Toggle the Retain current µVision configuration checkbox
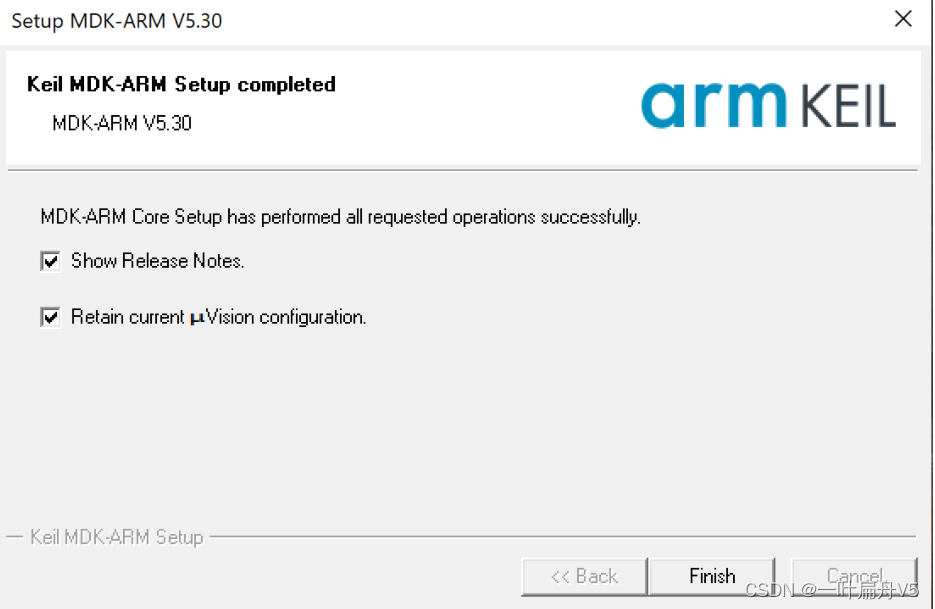The image size is (935, 609). [x=51, y=317]
